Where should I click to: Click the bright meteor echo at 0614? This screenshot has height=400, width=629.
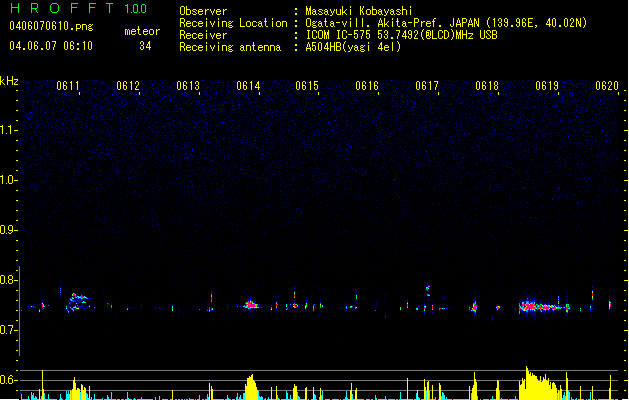click(x=252, y=305)
